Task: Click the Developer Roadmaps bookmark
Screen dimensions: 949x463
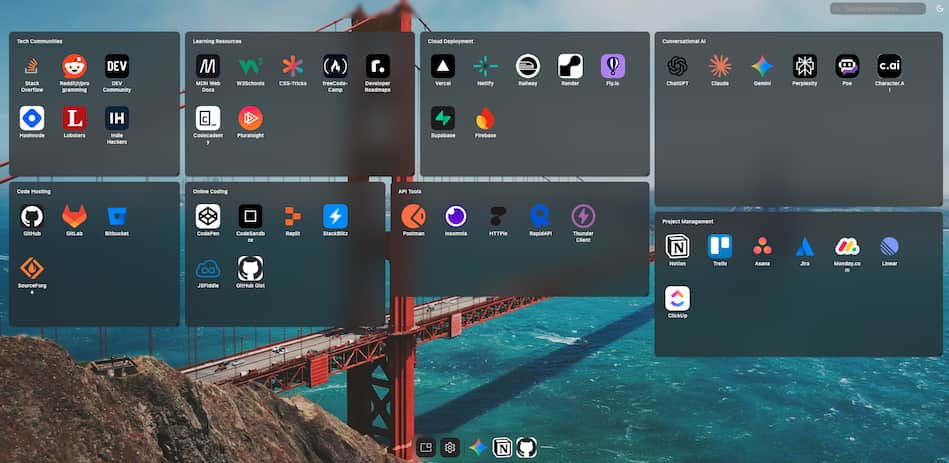Action: point(378,67)
